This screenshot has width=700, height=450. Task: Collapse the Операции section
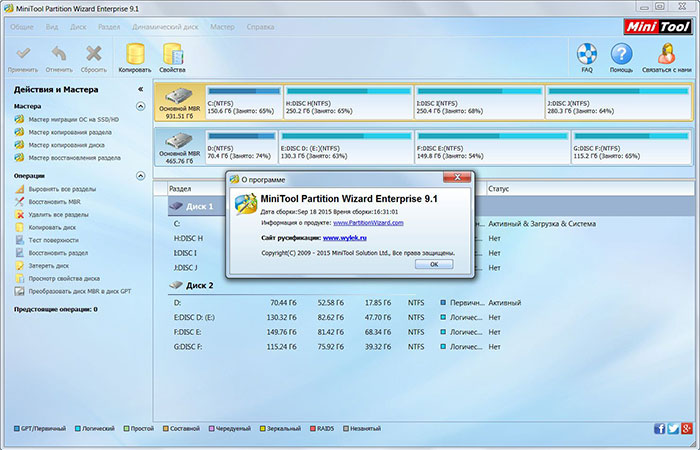click(x=141, y=176)
